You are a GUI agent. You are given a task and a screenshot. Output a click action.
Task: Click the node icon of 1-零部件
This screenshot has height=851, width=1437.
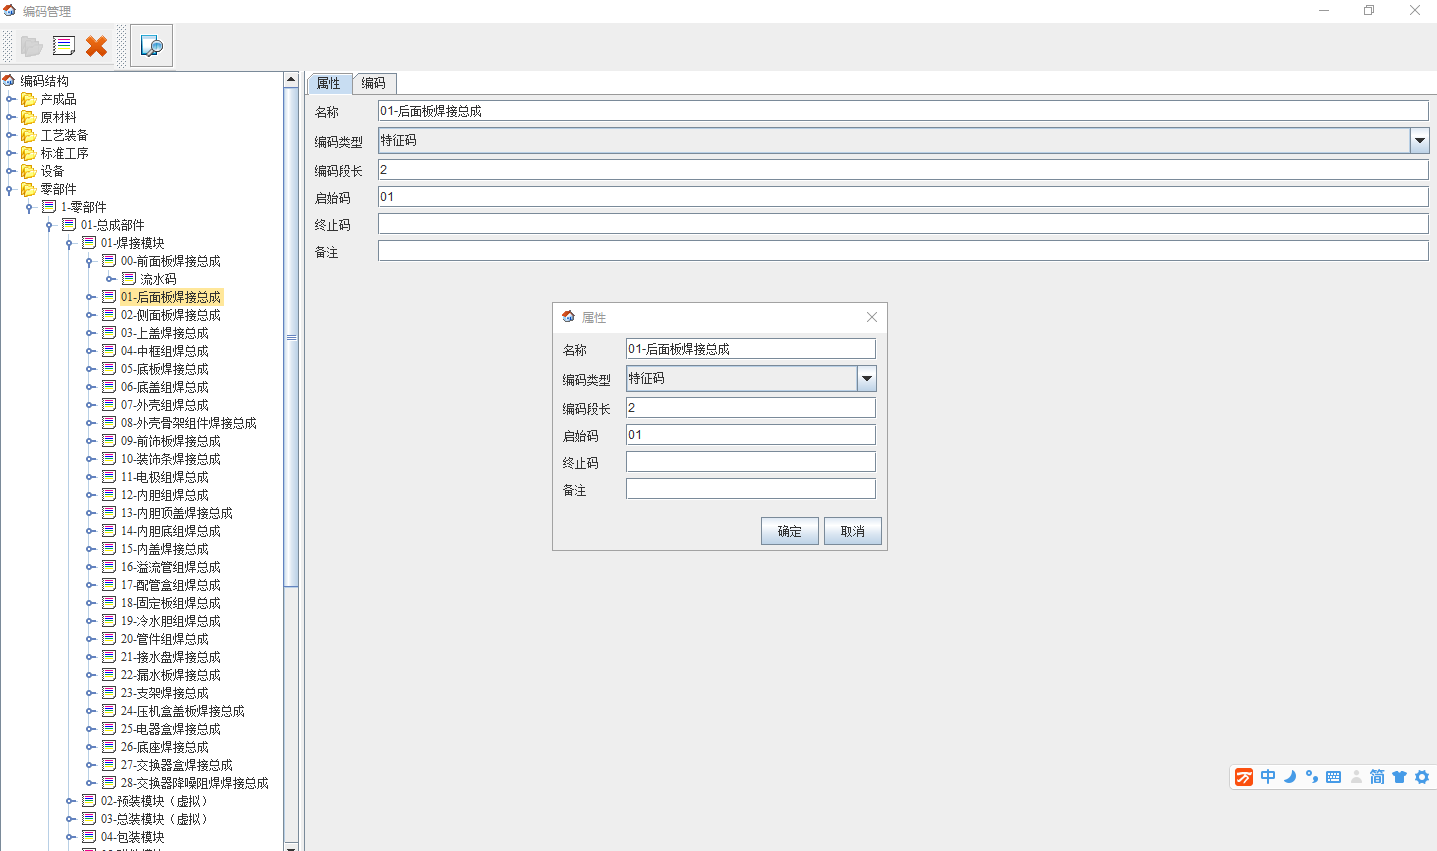coord(49,207)
